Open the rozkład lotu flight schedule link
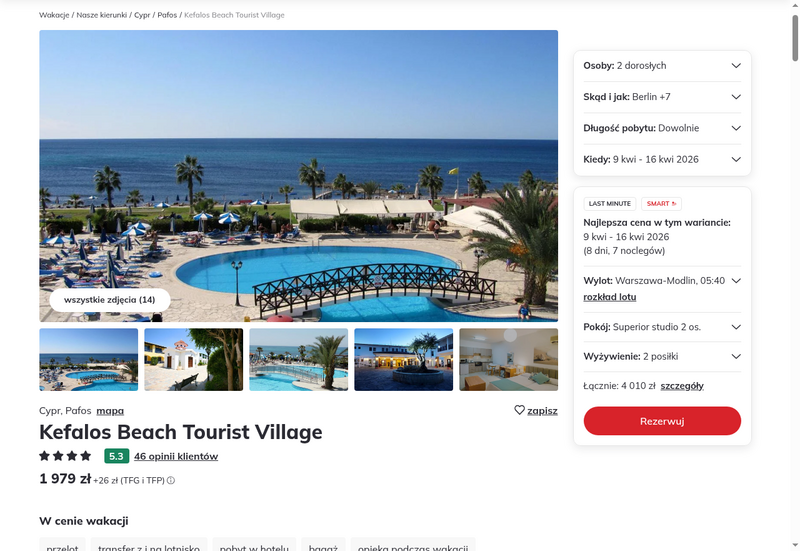The height and width of the screenshot is (551, 800). pos(610,297)
